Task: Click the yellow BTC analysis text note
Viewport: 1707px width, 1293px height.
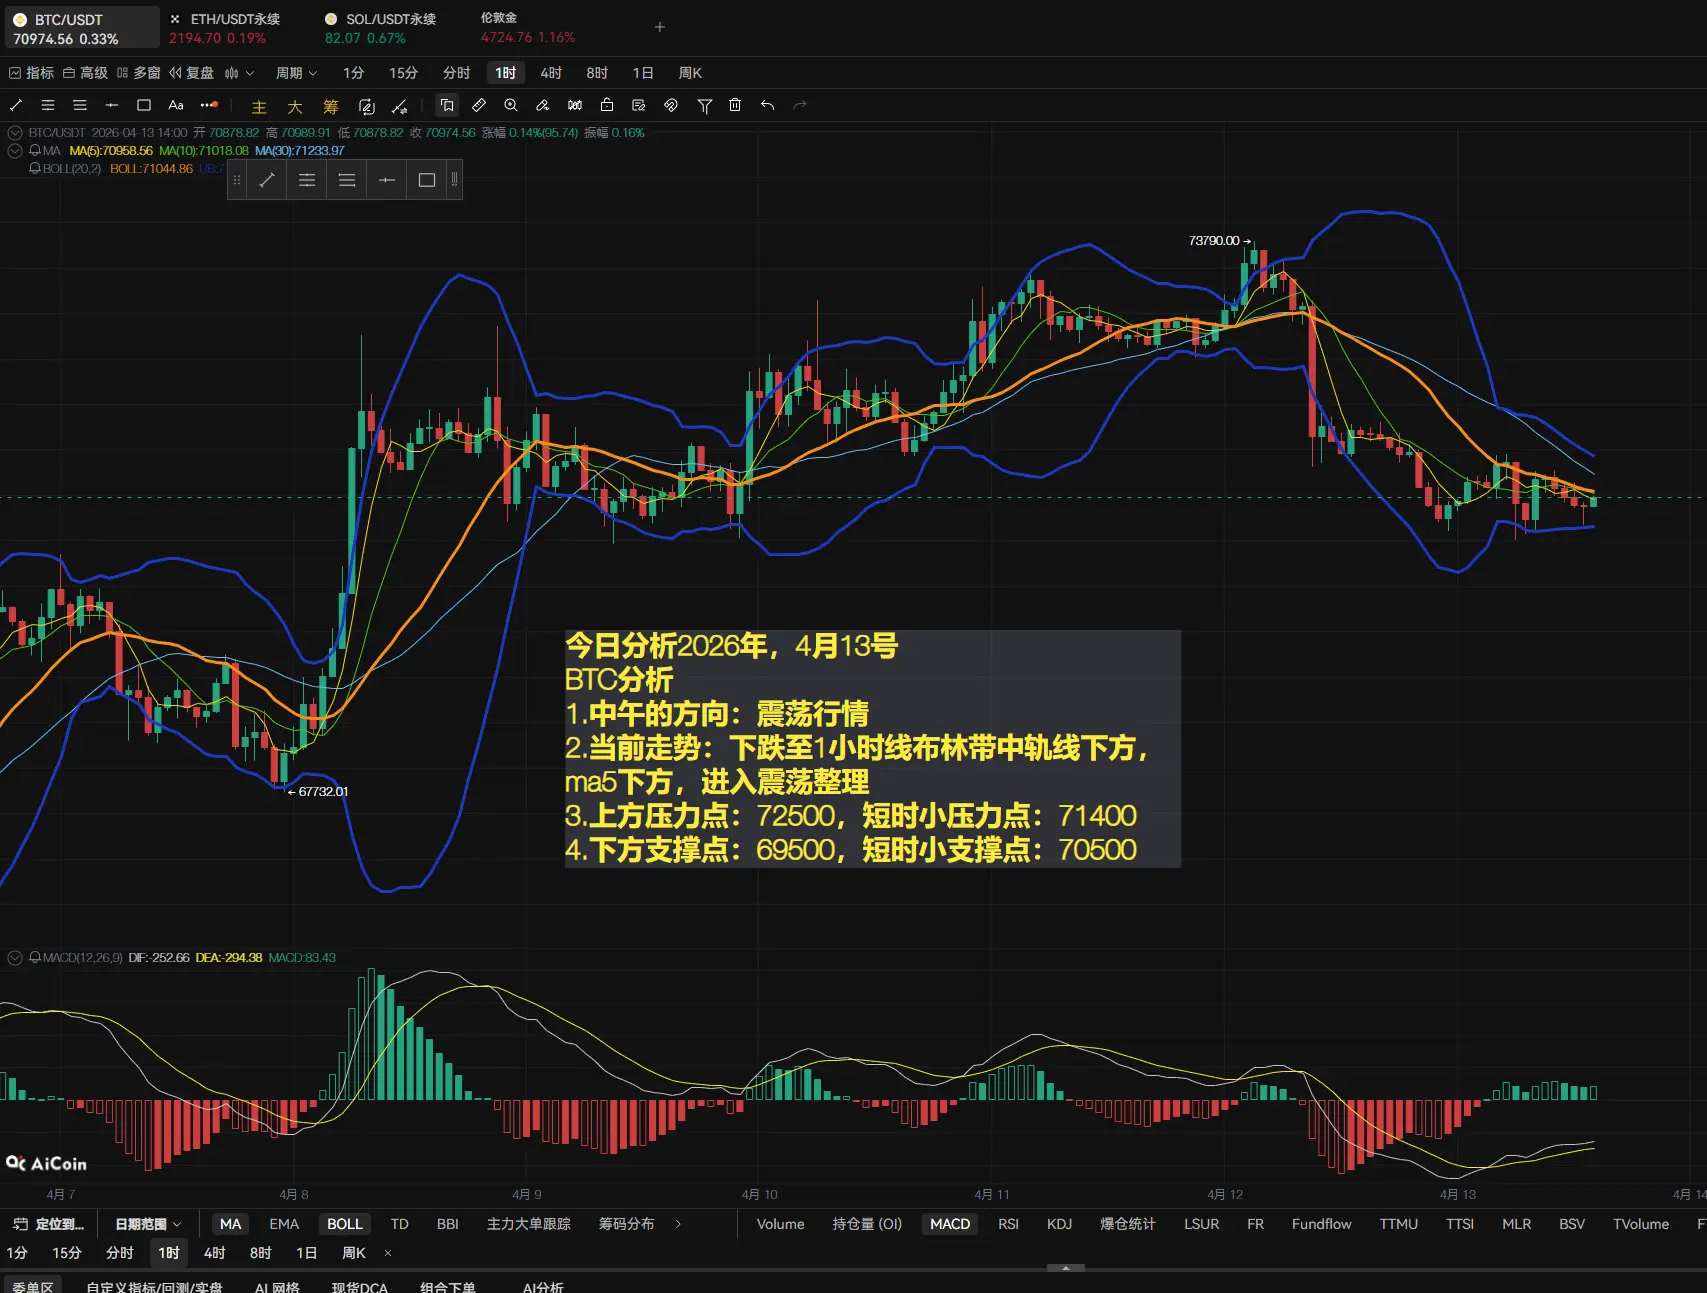Action: (872, 748)
